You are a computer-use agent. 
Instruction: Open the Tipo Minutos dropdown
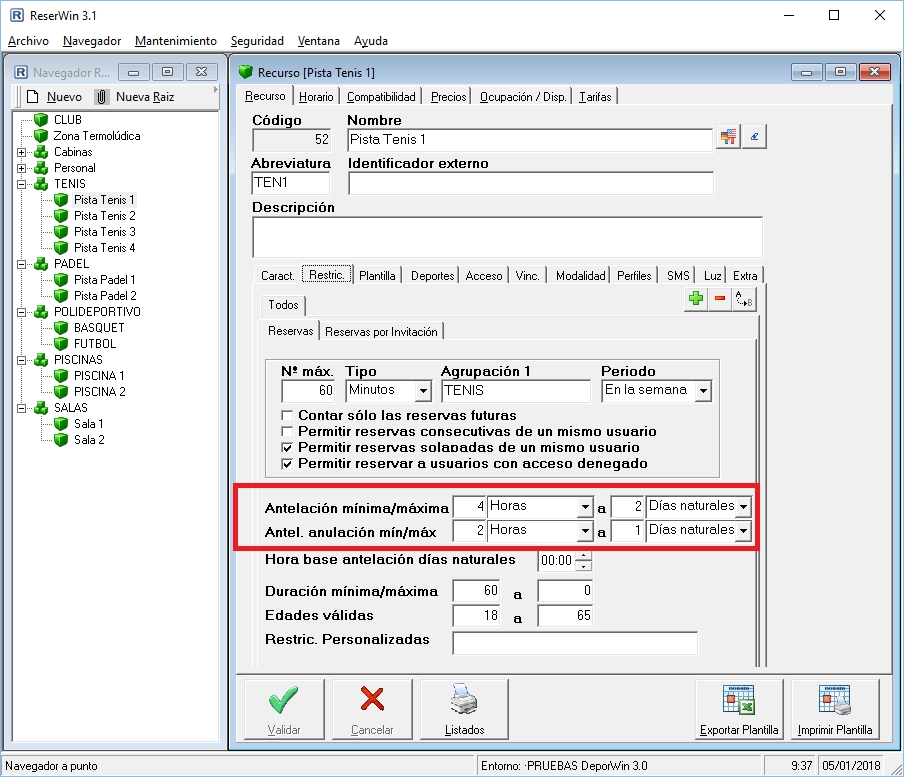[x=423, y=391]
